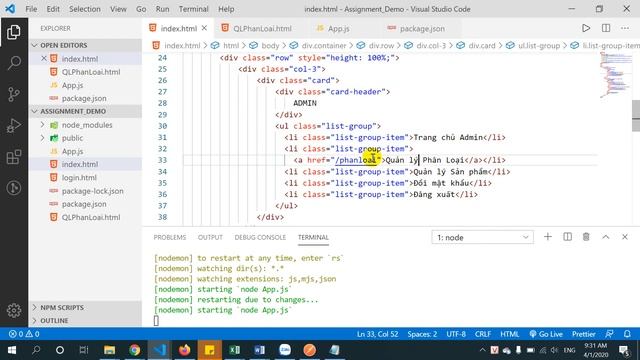This screenshot has width=640, height=360.
Task: Maximize the terminal panel with up chevron
Action: click(x=606, y=237)
